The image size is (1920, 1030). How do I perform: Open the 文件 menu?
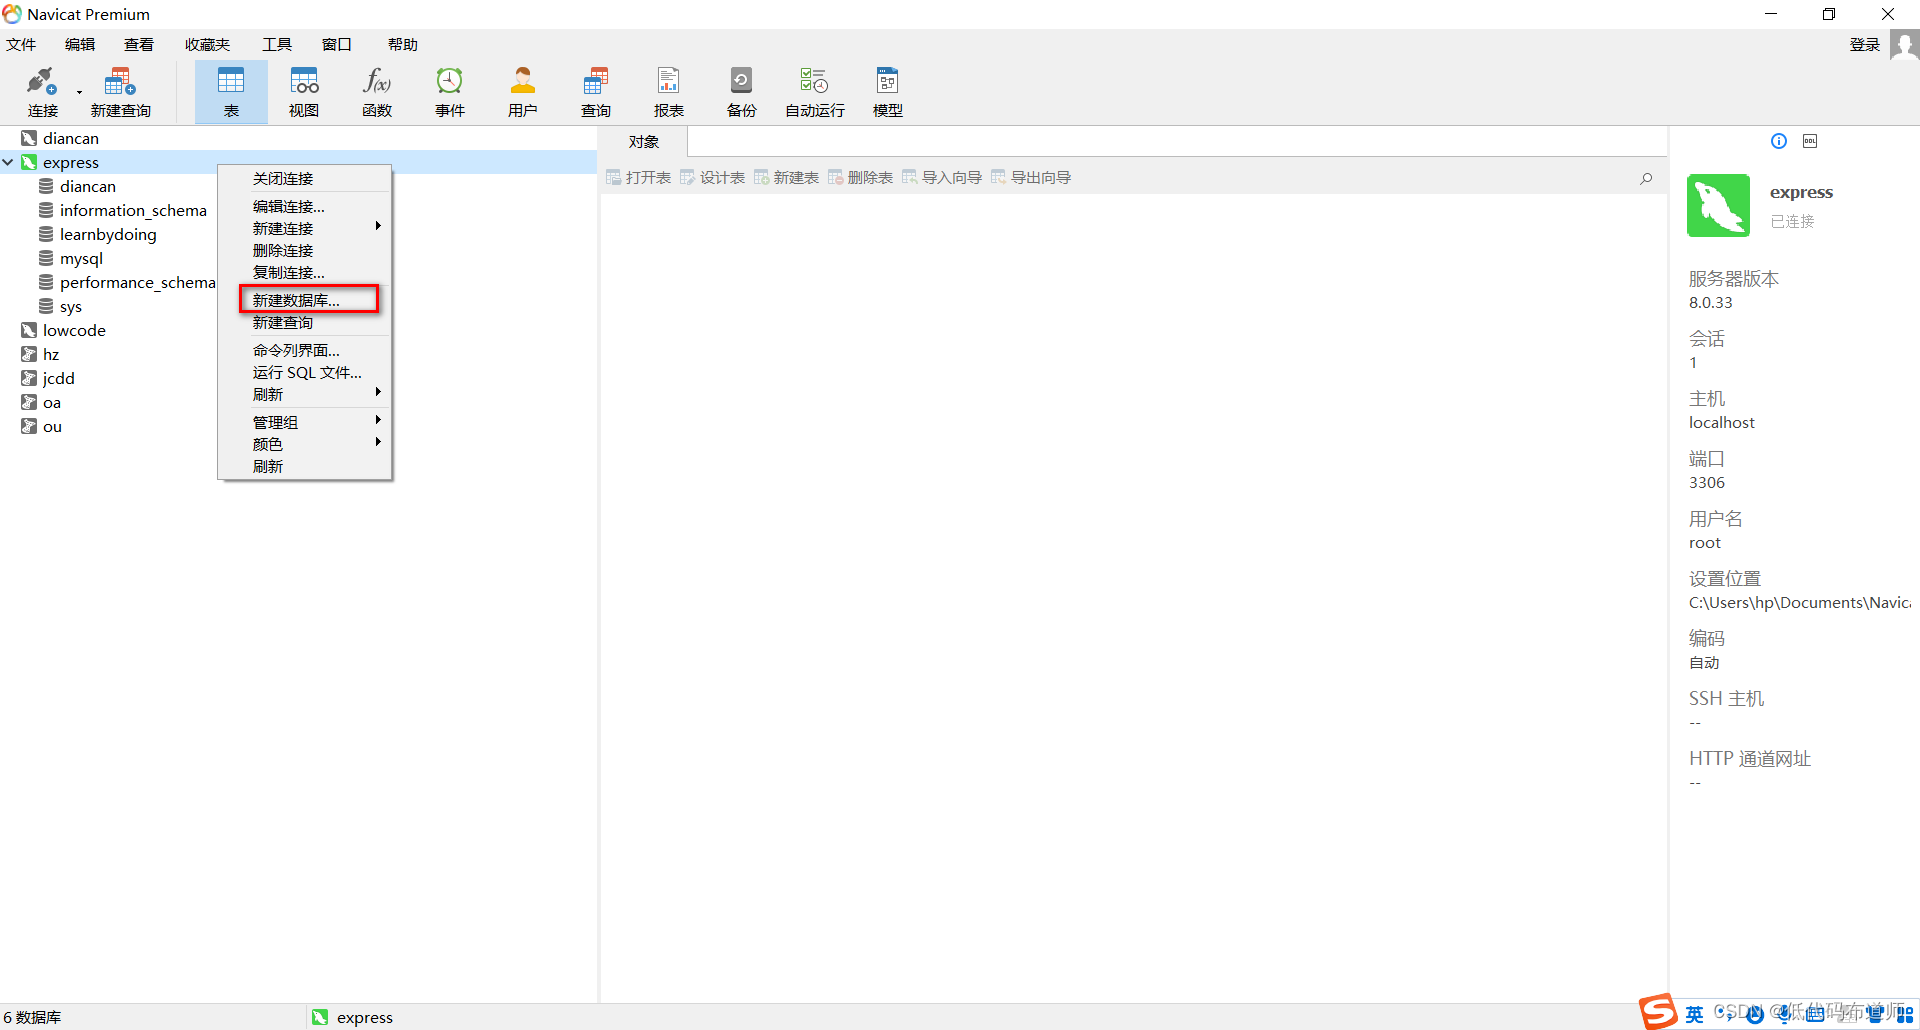pos(21,45)
